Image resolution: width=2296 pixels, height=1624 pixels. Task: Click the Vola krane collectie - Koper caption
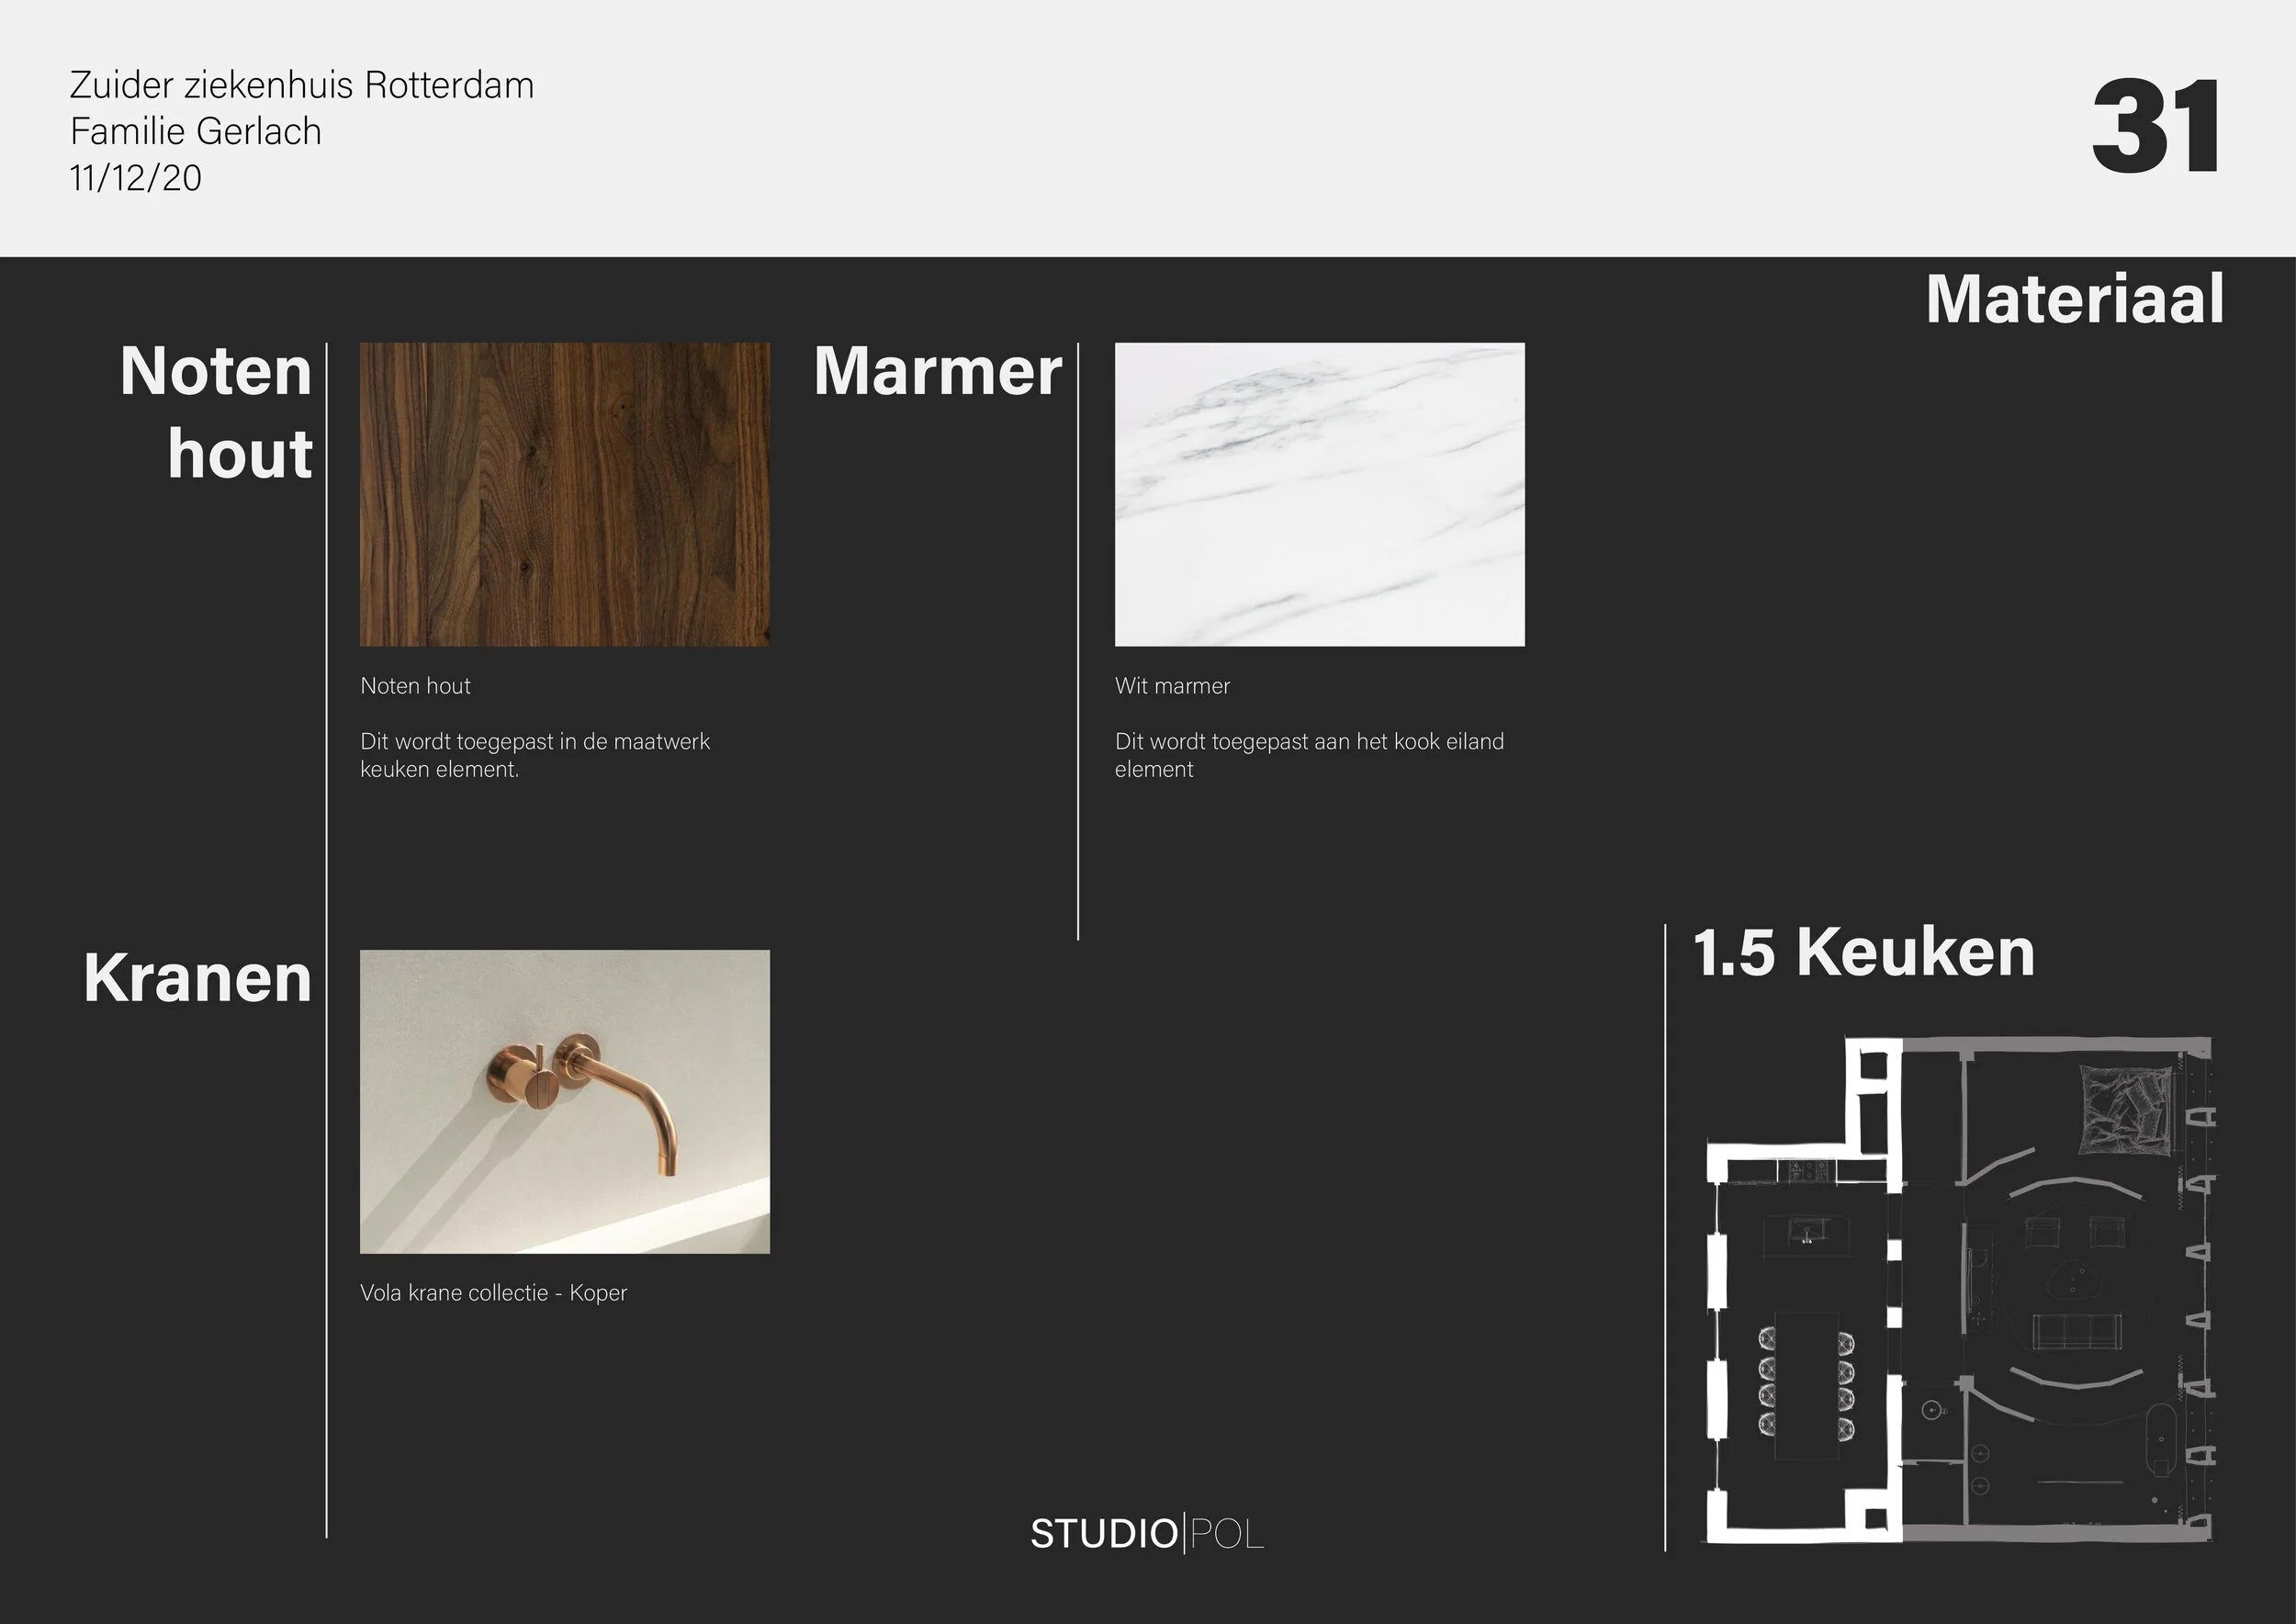click(x=493, y=1293)
